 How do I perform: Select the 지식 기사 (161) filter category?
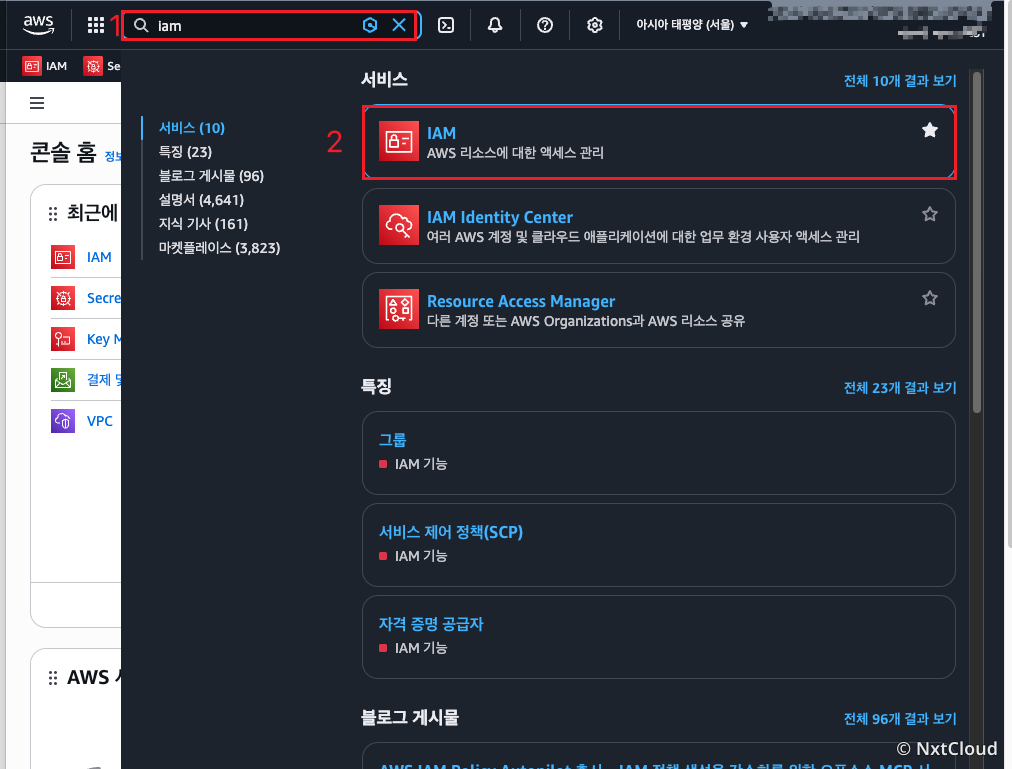click(x=203, y=224)
